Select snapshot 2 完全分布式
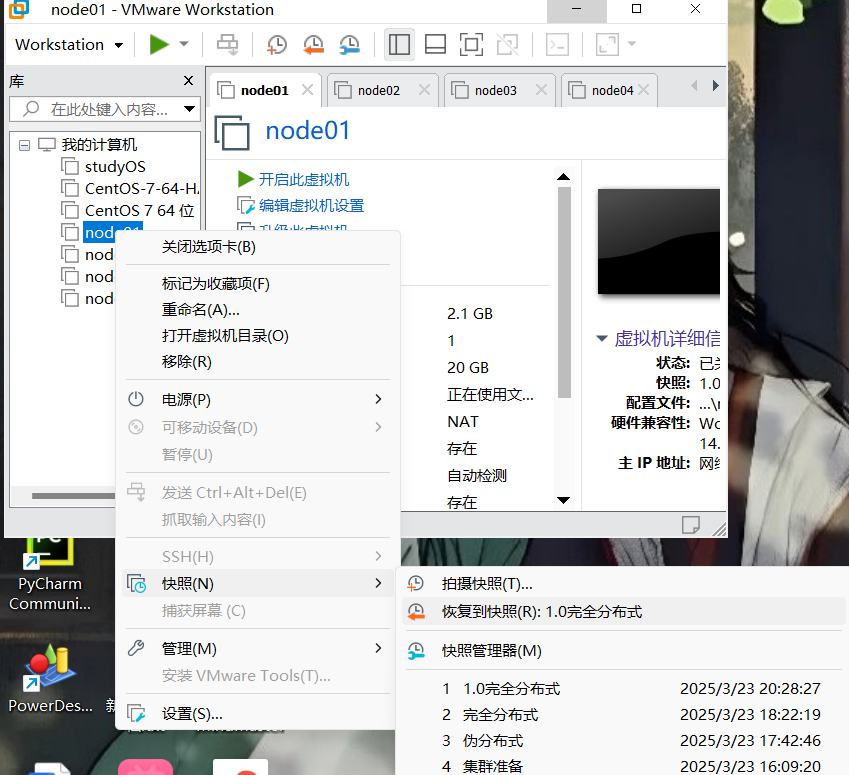Viewport: 849px width, 775px height. (624, 715)
